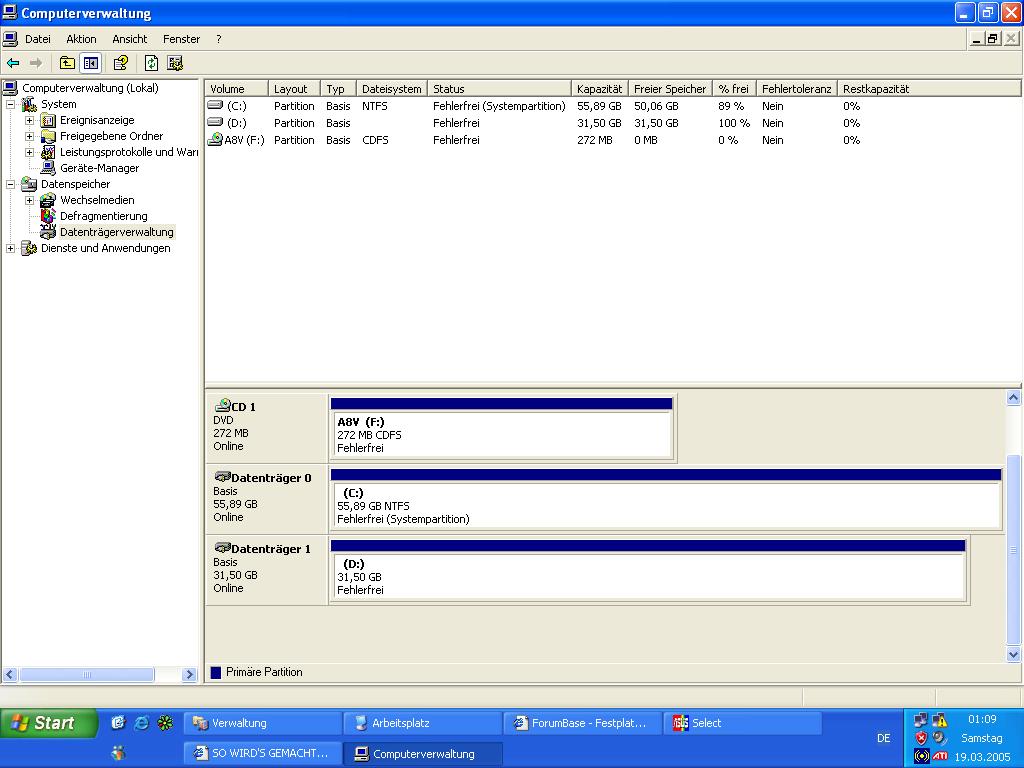Click the (C:) drive icon in volume list
The height and width of the screenshot is (768, 1024).
tap(215, 105)
